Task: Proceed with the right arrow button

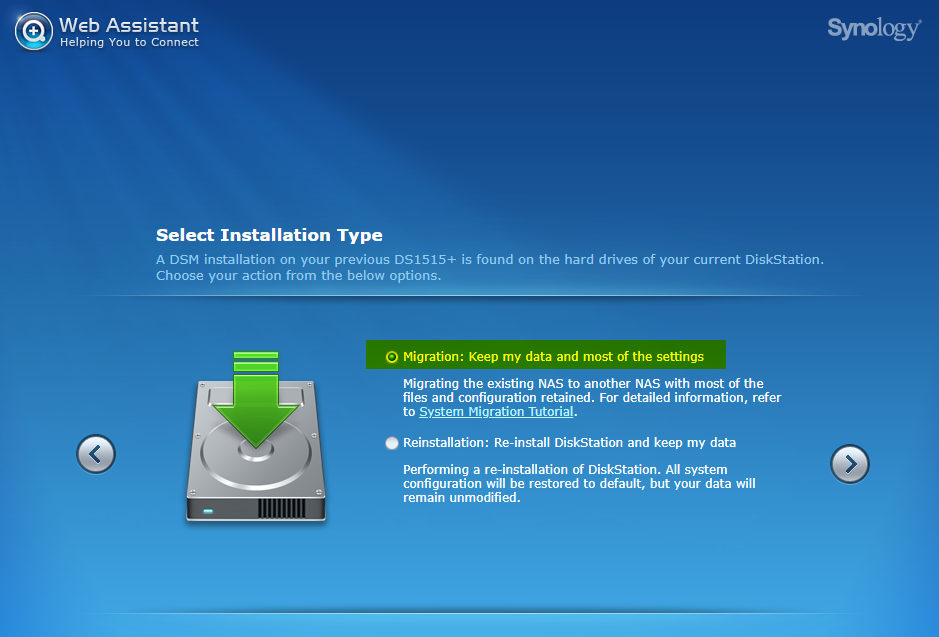Action: (850, 463)
